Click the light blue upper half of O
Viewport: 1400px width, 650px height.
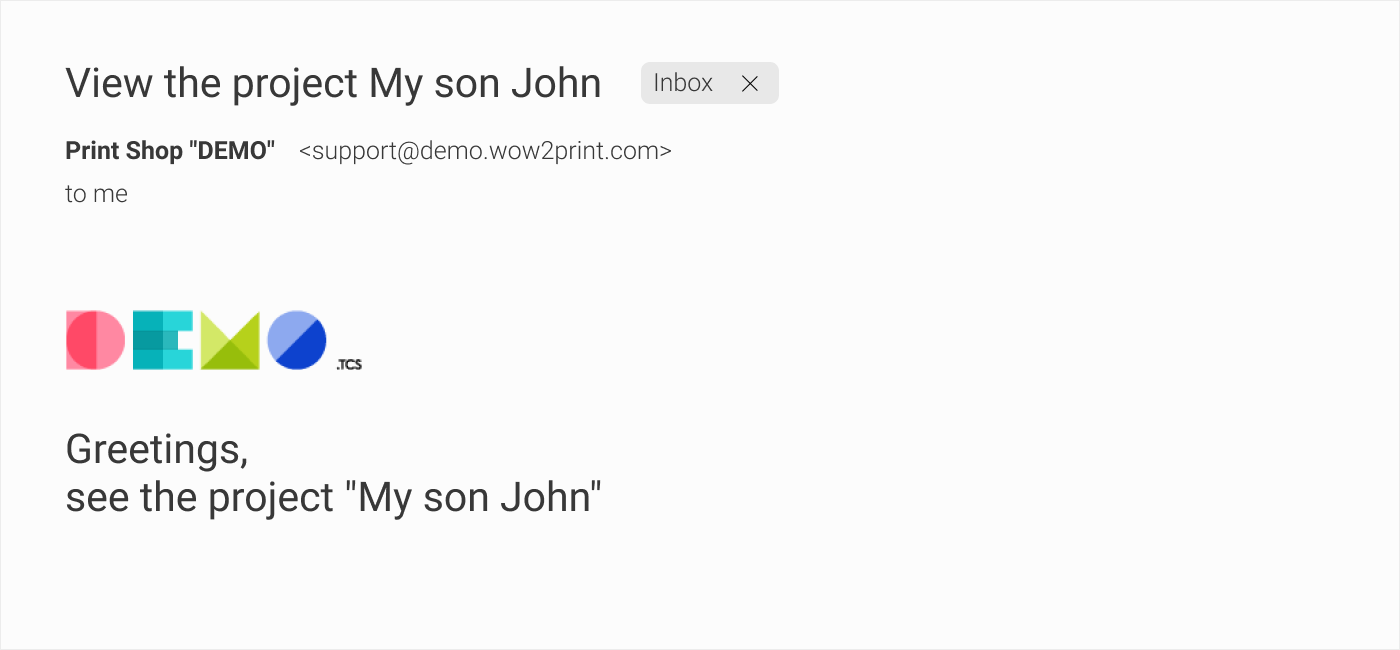[x=285, y=328]
